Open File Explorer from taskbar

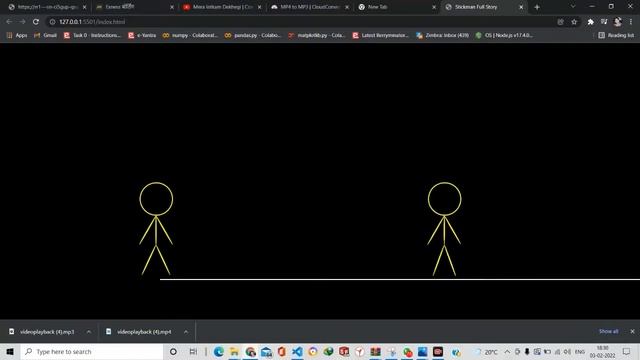point(234,351)
